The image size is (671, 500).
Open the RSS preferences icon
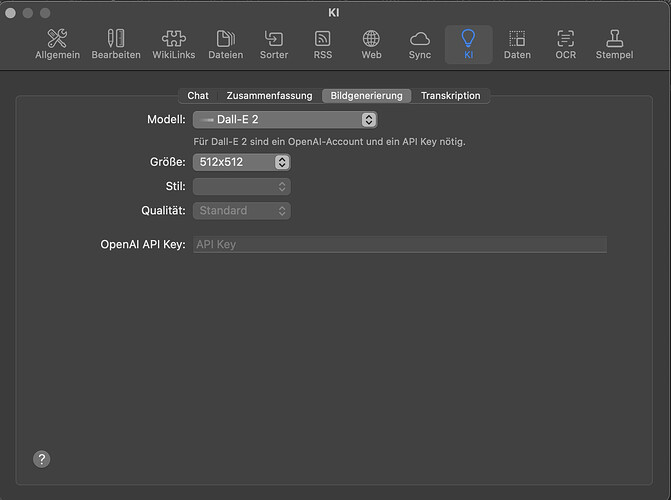tap(323, 45)
